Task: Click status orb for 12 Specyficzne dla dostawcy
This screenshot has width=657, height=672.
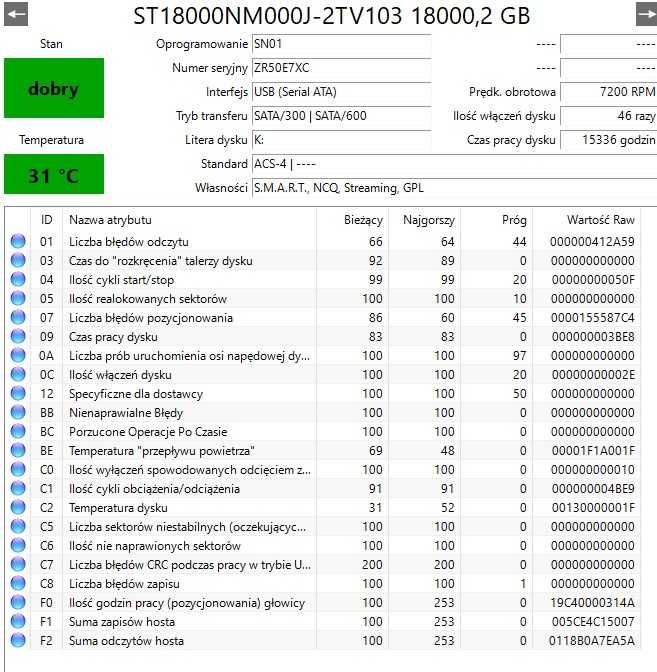Action: [18, 393]
